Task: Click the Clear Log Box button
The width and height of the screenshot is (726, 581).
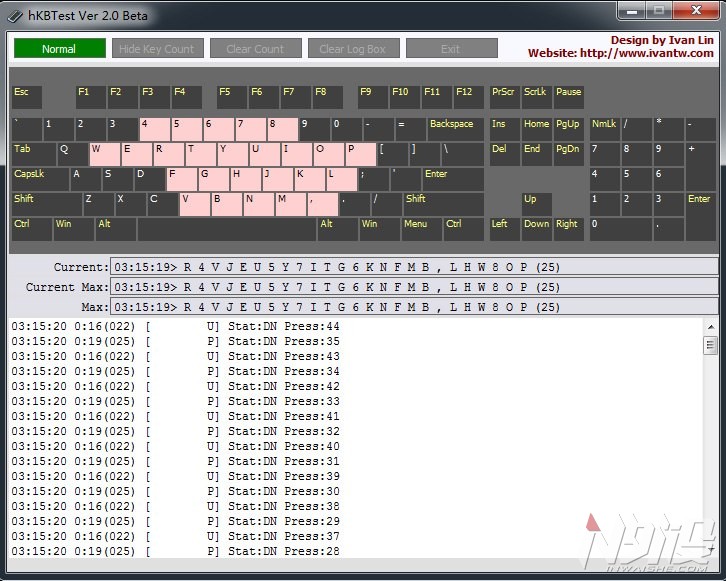Action: point(354,48)
